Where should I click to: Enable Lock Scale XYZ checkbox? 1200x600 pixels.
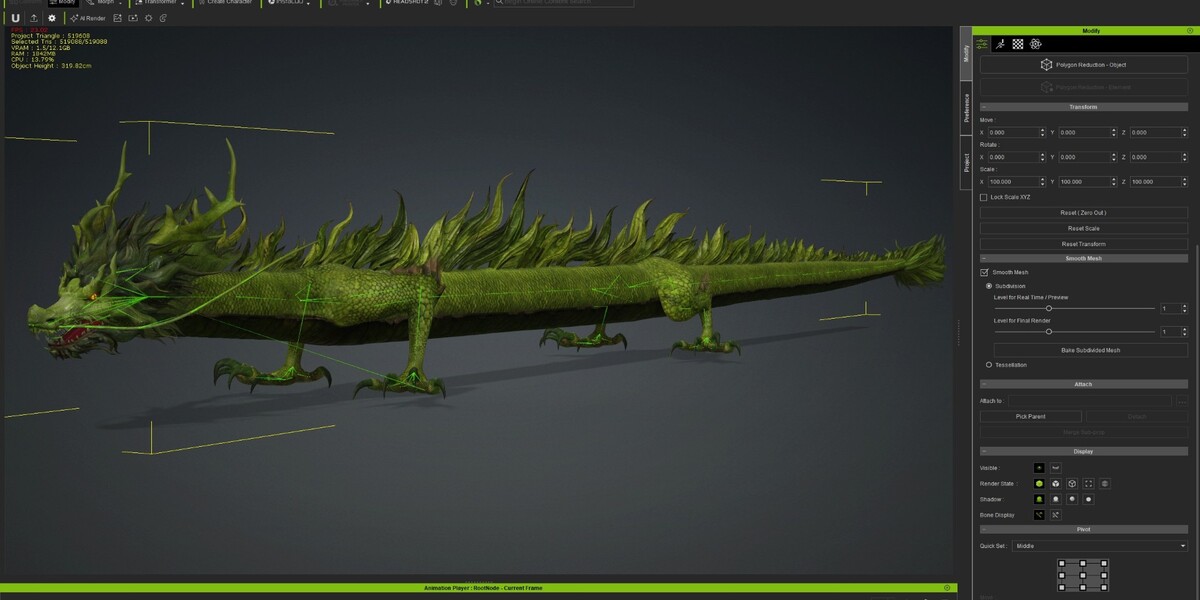984,197
